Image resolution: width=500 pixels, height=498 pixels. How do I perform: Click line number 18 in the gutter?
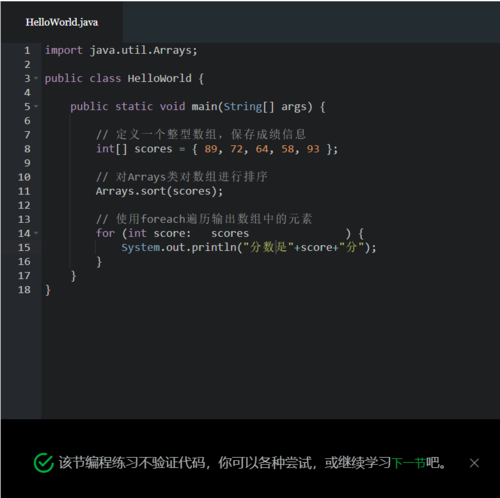point(24,290)
